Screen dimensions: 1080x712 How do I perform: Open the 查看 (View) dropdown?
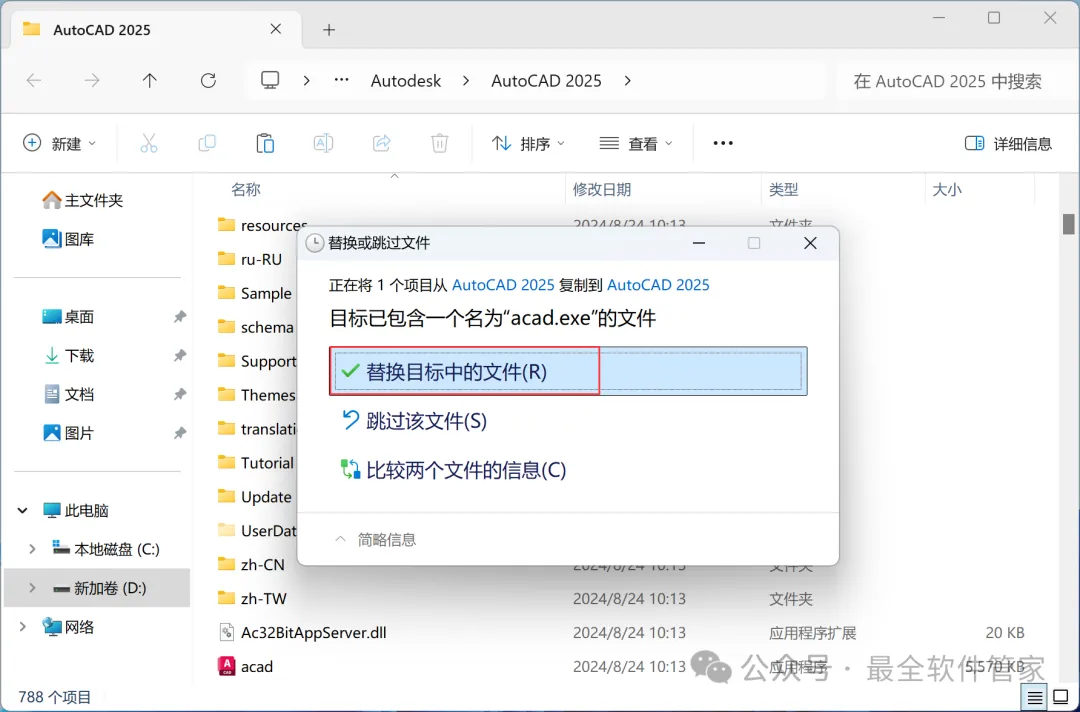point(636,143)
